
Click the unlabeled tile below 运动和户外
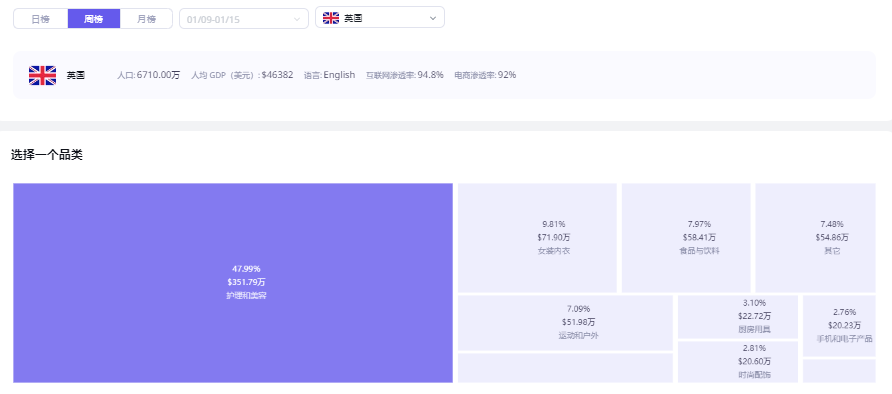pyautogui.click(x=565, y=368)
